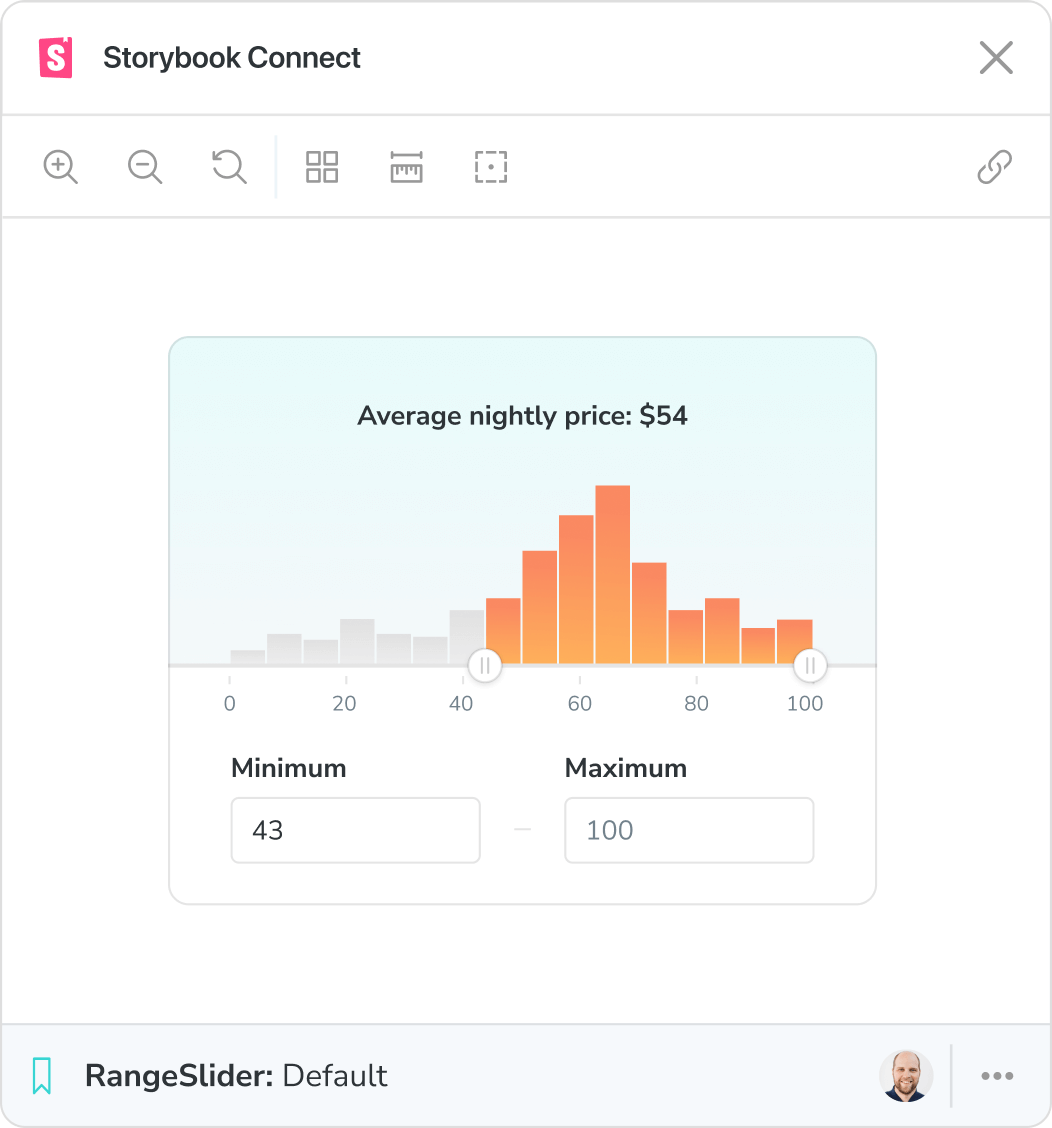Click the bookmark icon next to RangeSlider

tap(42, 1076)
